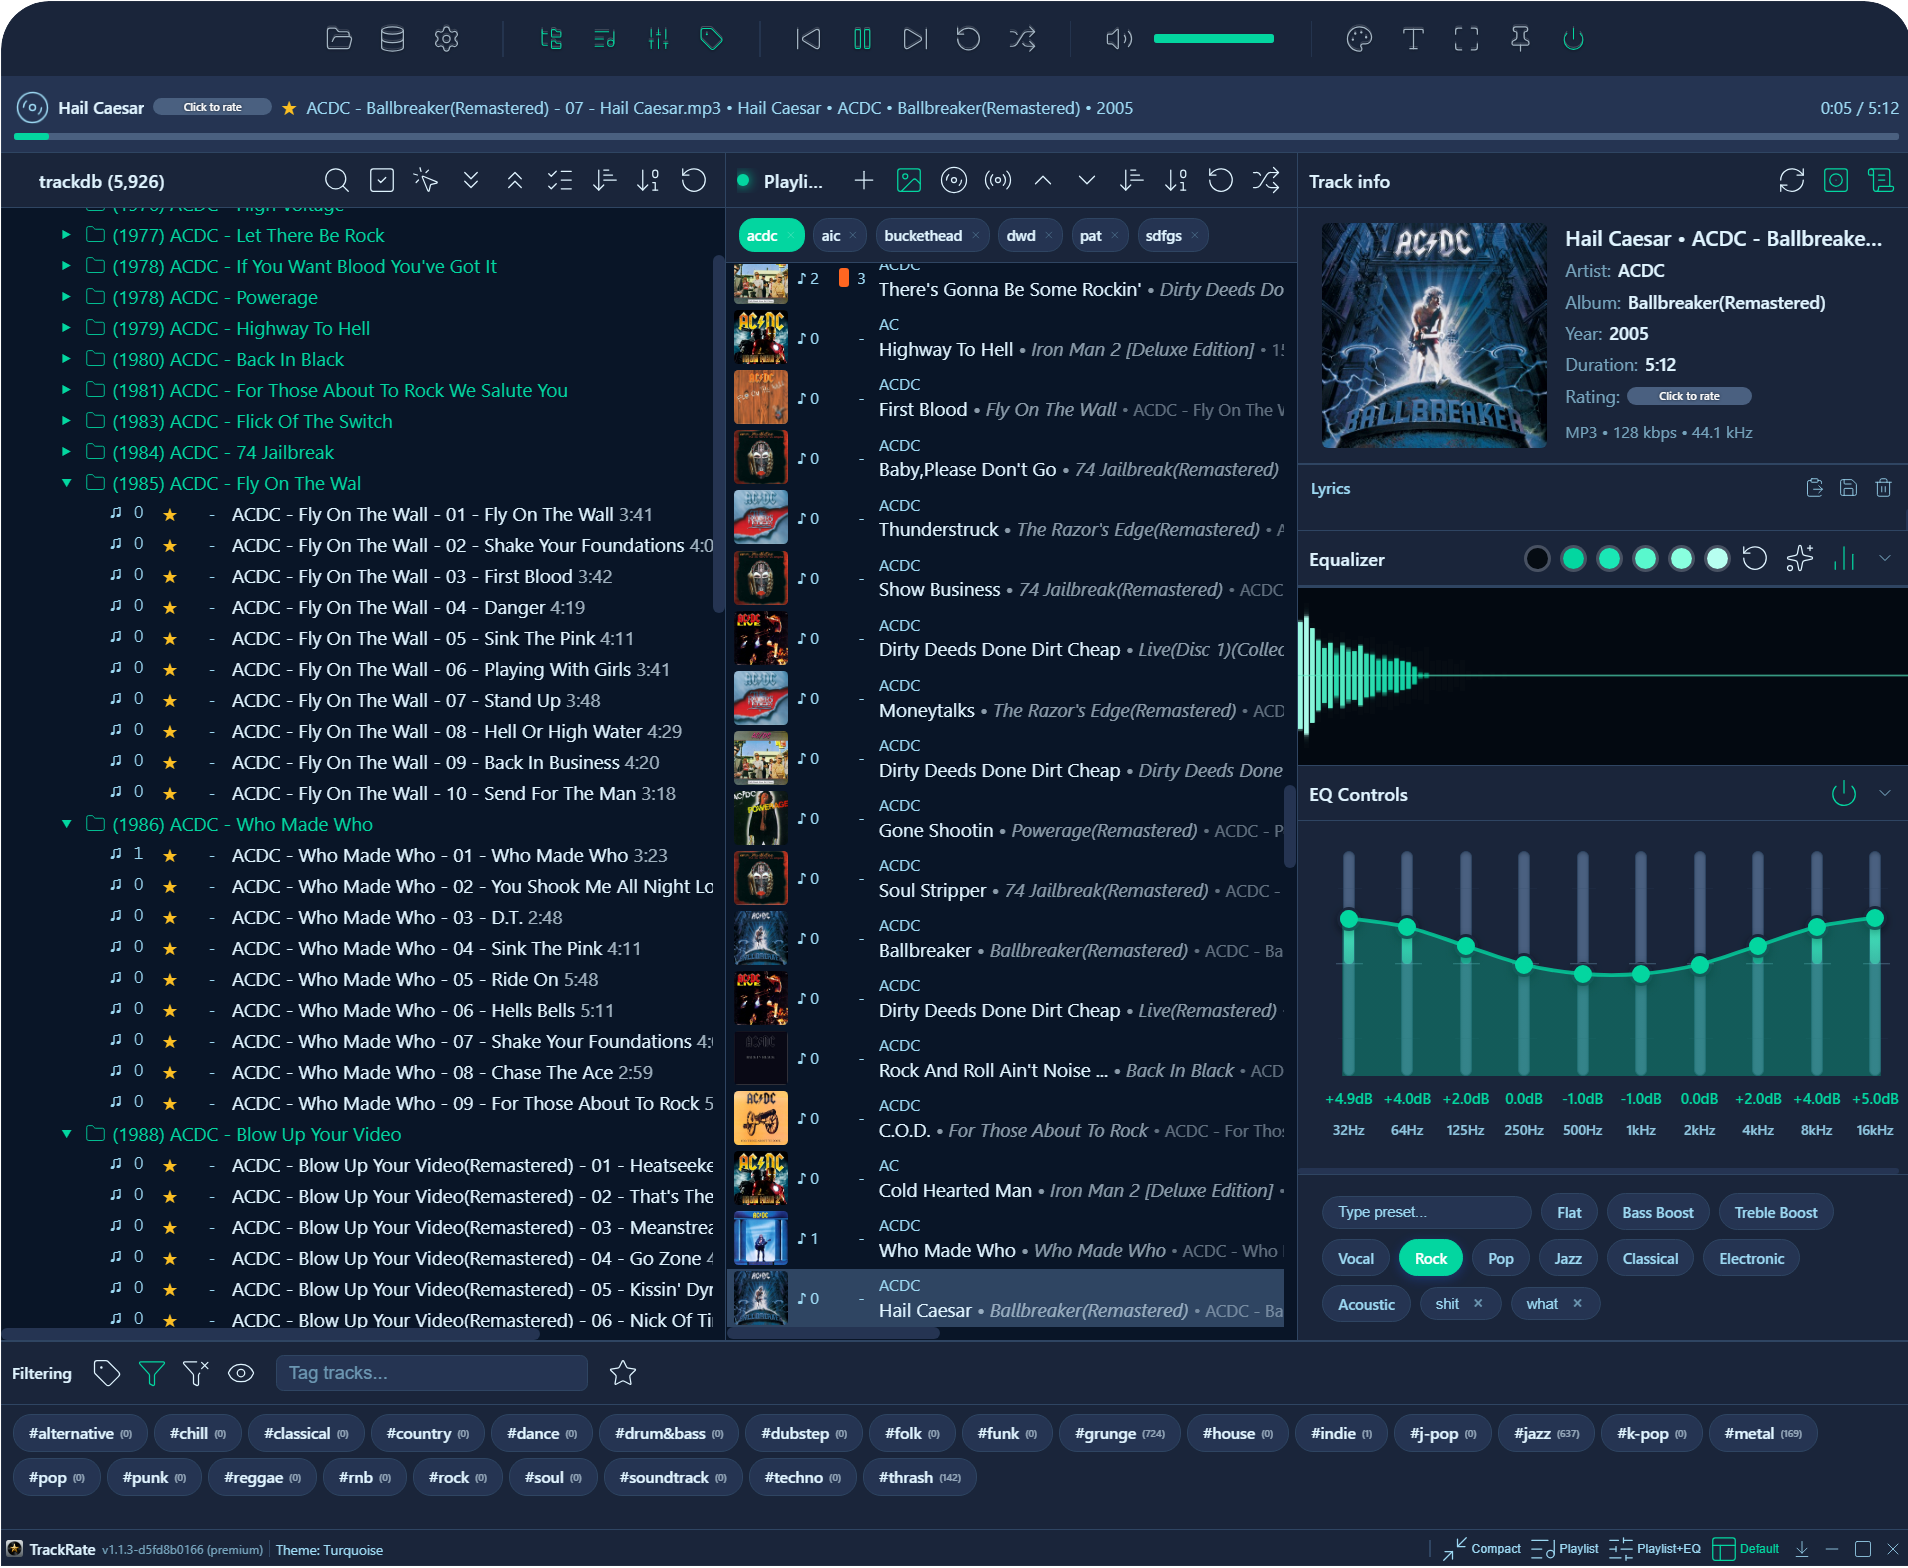Screen dimensions: 1908x1568
Task: Apply the Bass Boost preset
Action: pyautogui.click(x=1657, y=1213)
